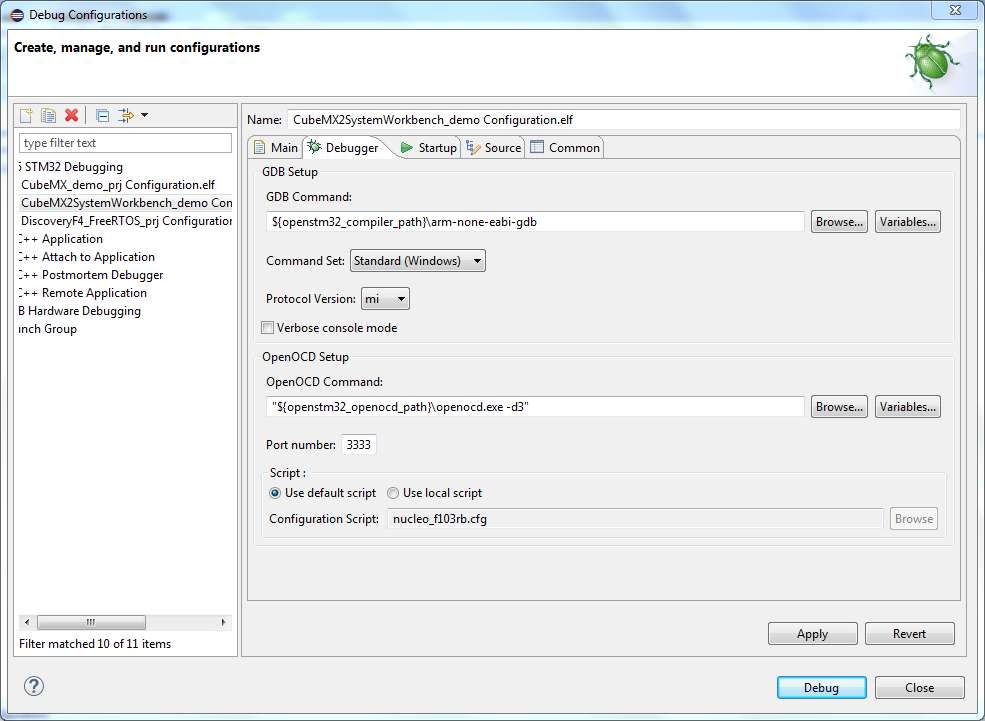Screen dimensions: 985x721
Task: Click Browse next to GDB Command
Action: (x=839, y=222)
